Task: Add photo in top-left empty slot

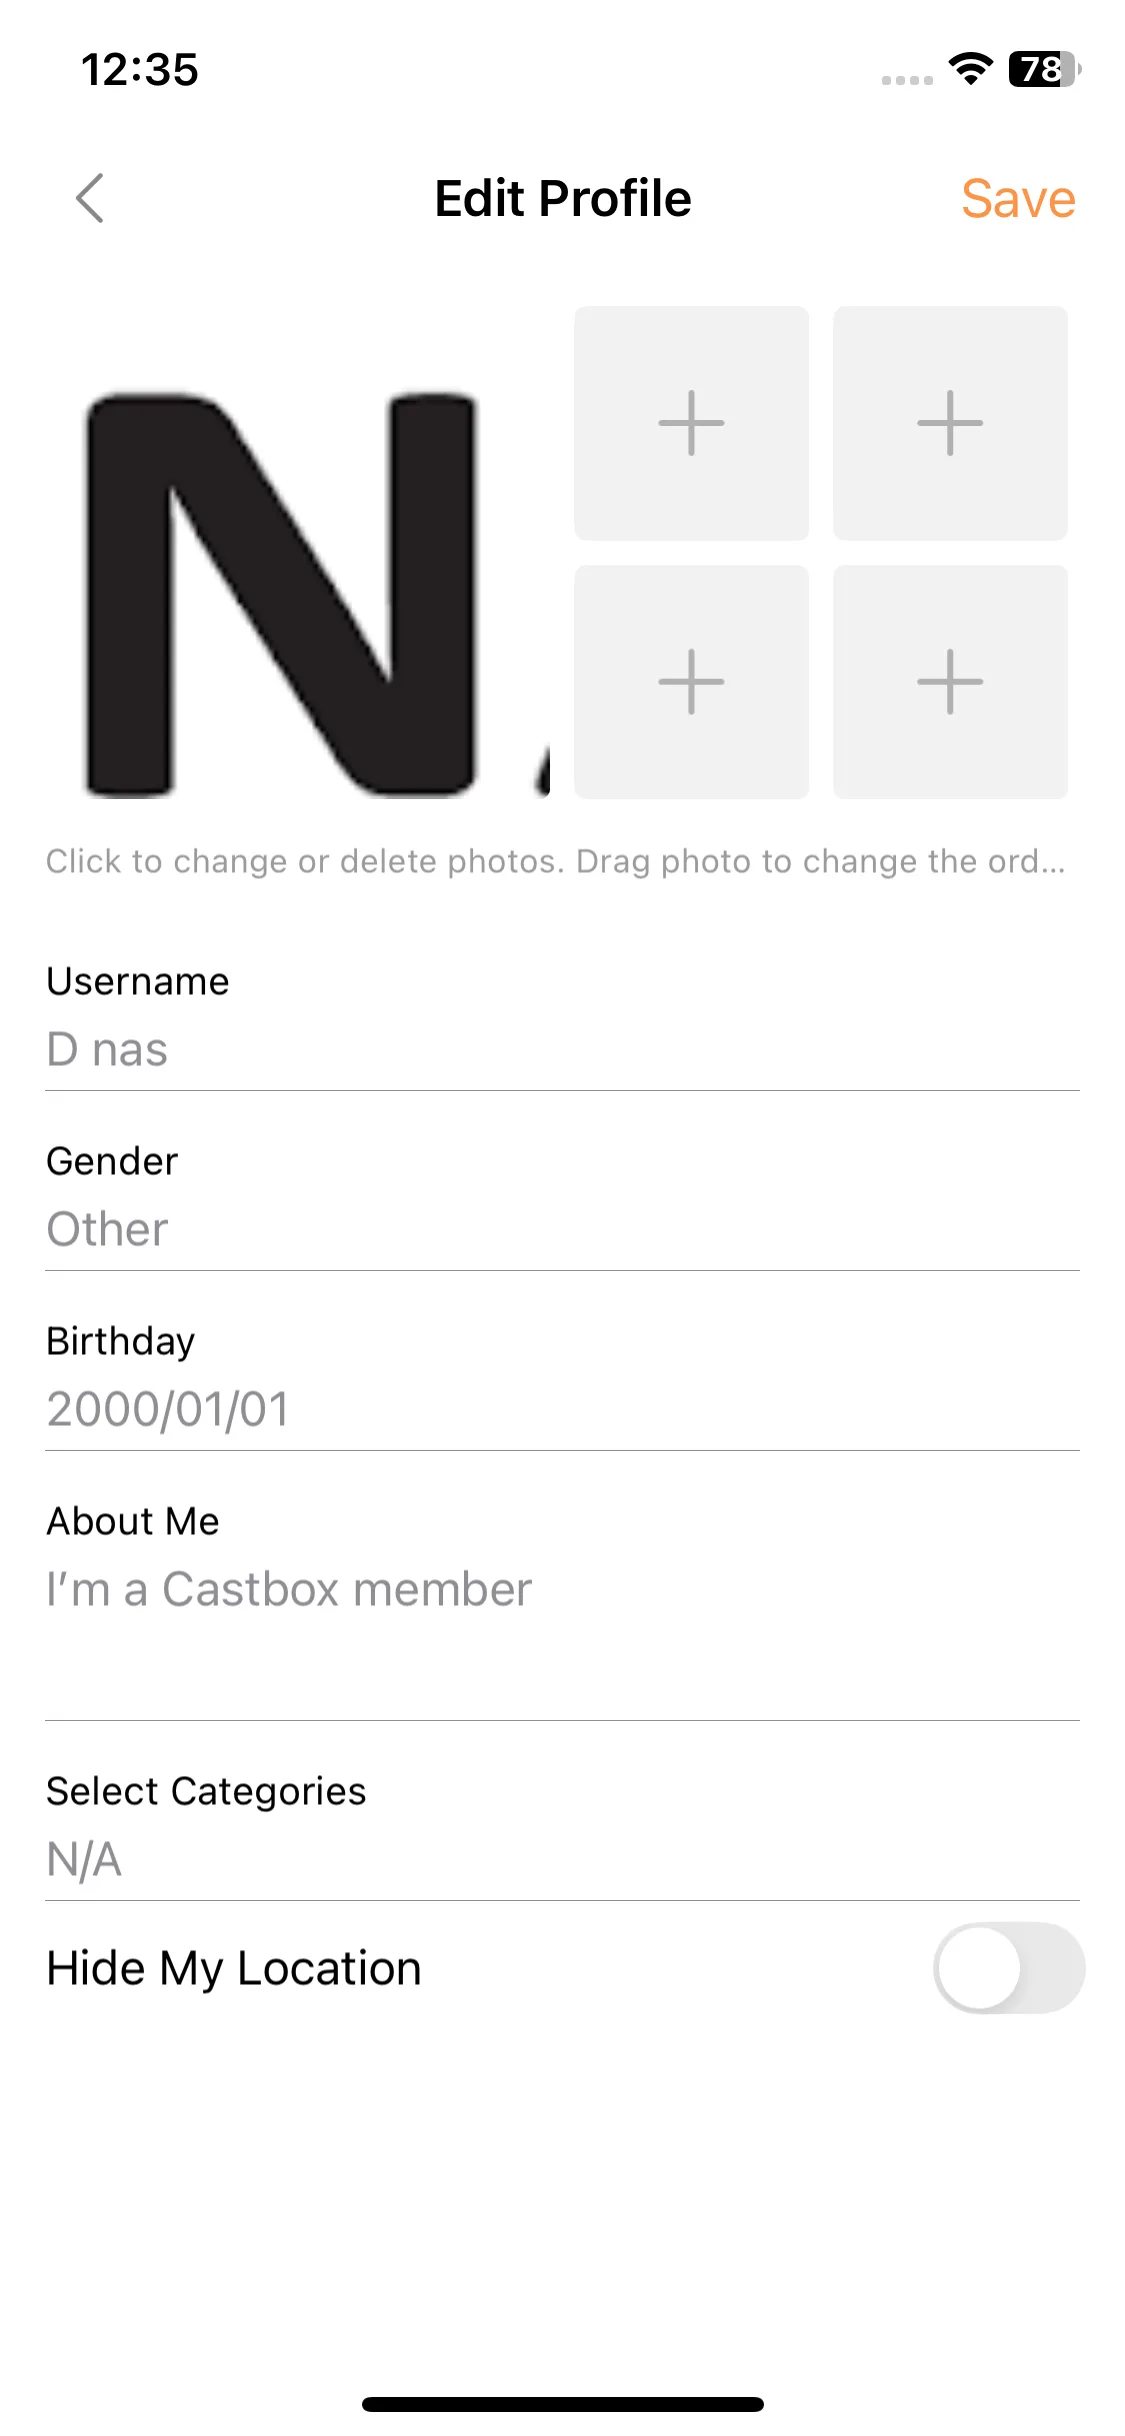Action: pyautogui.click(x=691, y=423)
